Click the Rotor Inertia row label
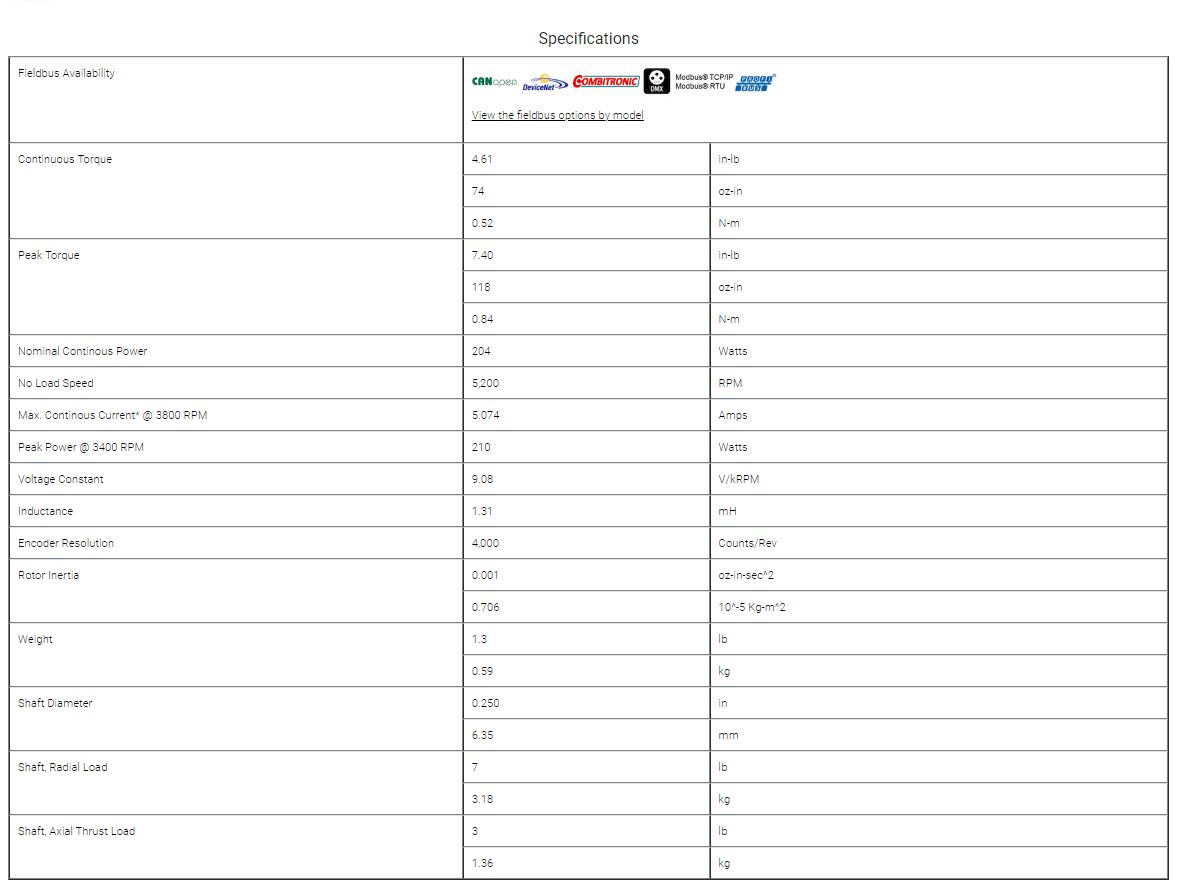Image resolution: width=1186 pixels, height=886 pixels. 48,575
